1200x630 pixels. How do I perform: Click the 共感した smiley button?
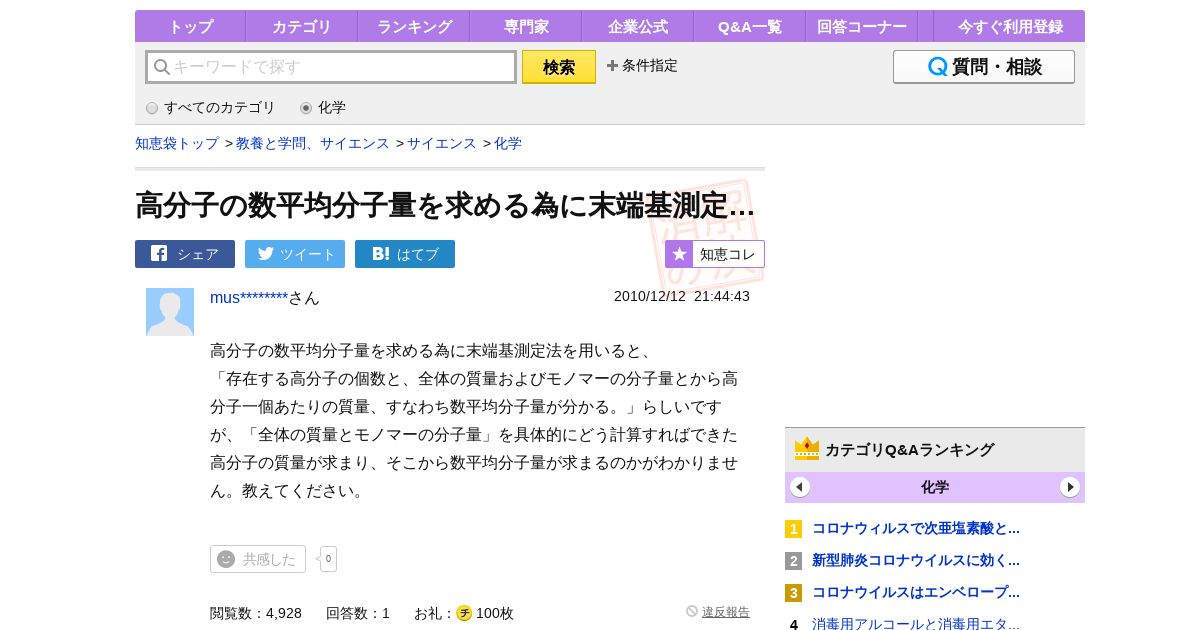(x=258, y=559)
